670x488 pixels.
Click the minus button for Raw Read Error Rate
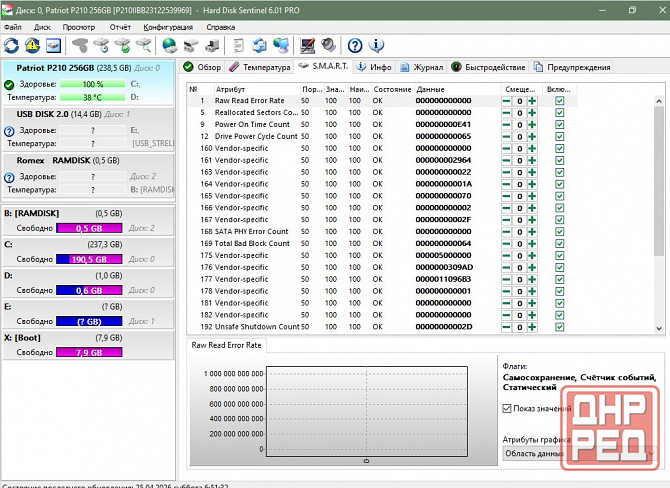pos(506,101)
